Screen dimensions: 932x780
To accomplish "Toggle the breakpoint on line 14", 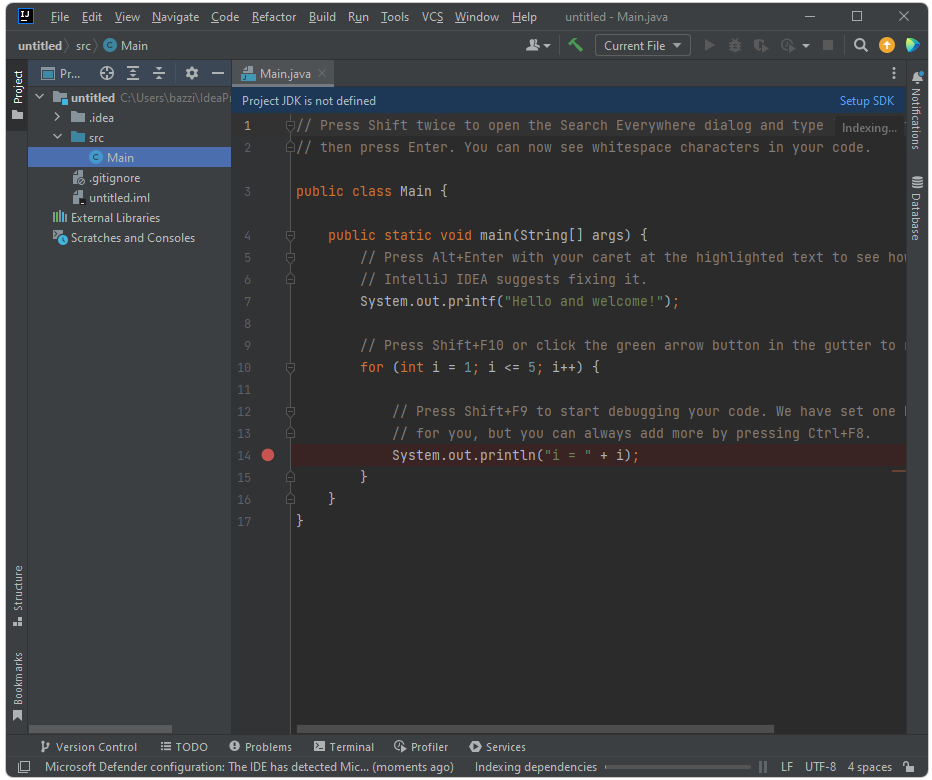I will pos(267,455).
